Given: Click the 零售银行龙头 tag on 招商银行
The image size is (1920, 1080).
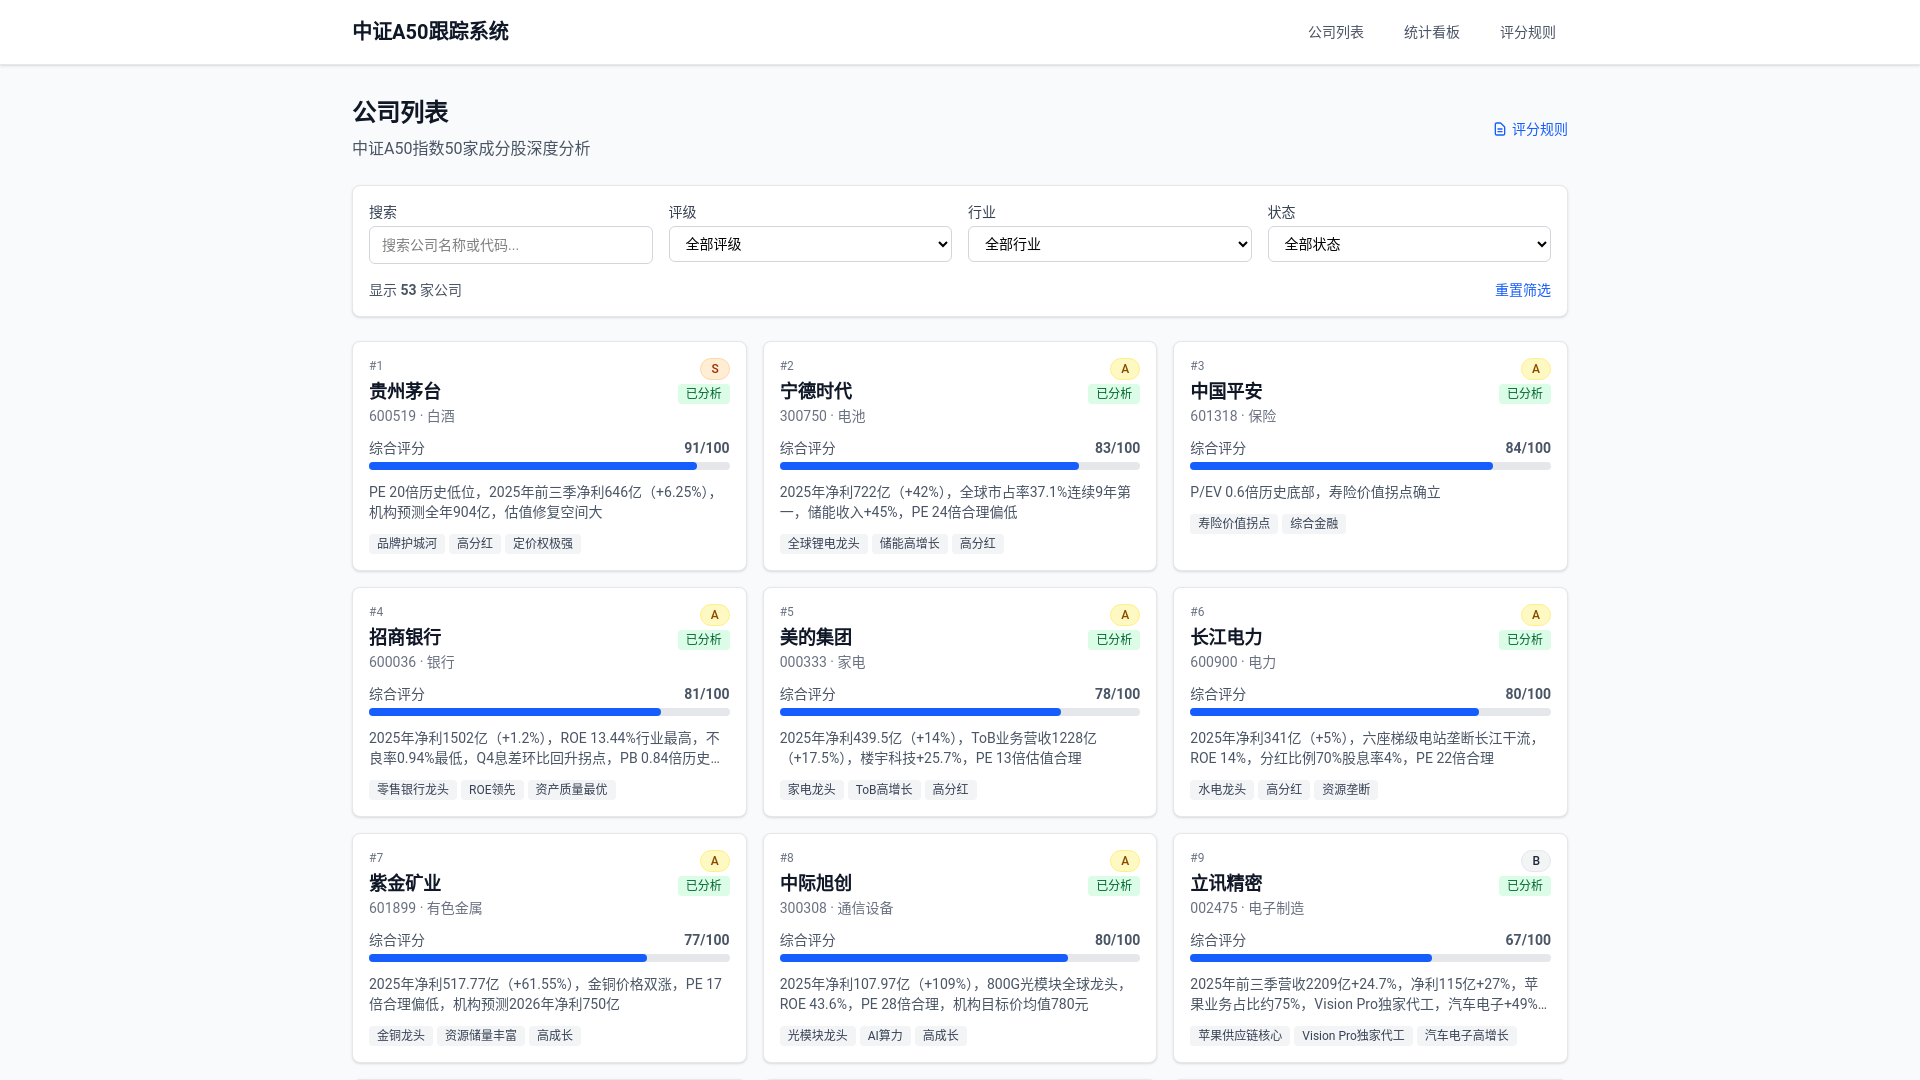Looking at the screenshot, I should click(x=413, y=790).
